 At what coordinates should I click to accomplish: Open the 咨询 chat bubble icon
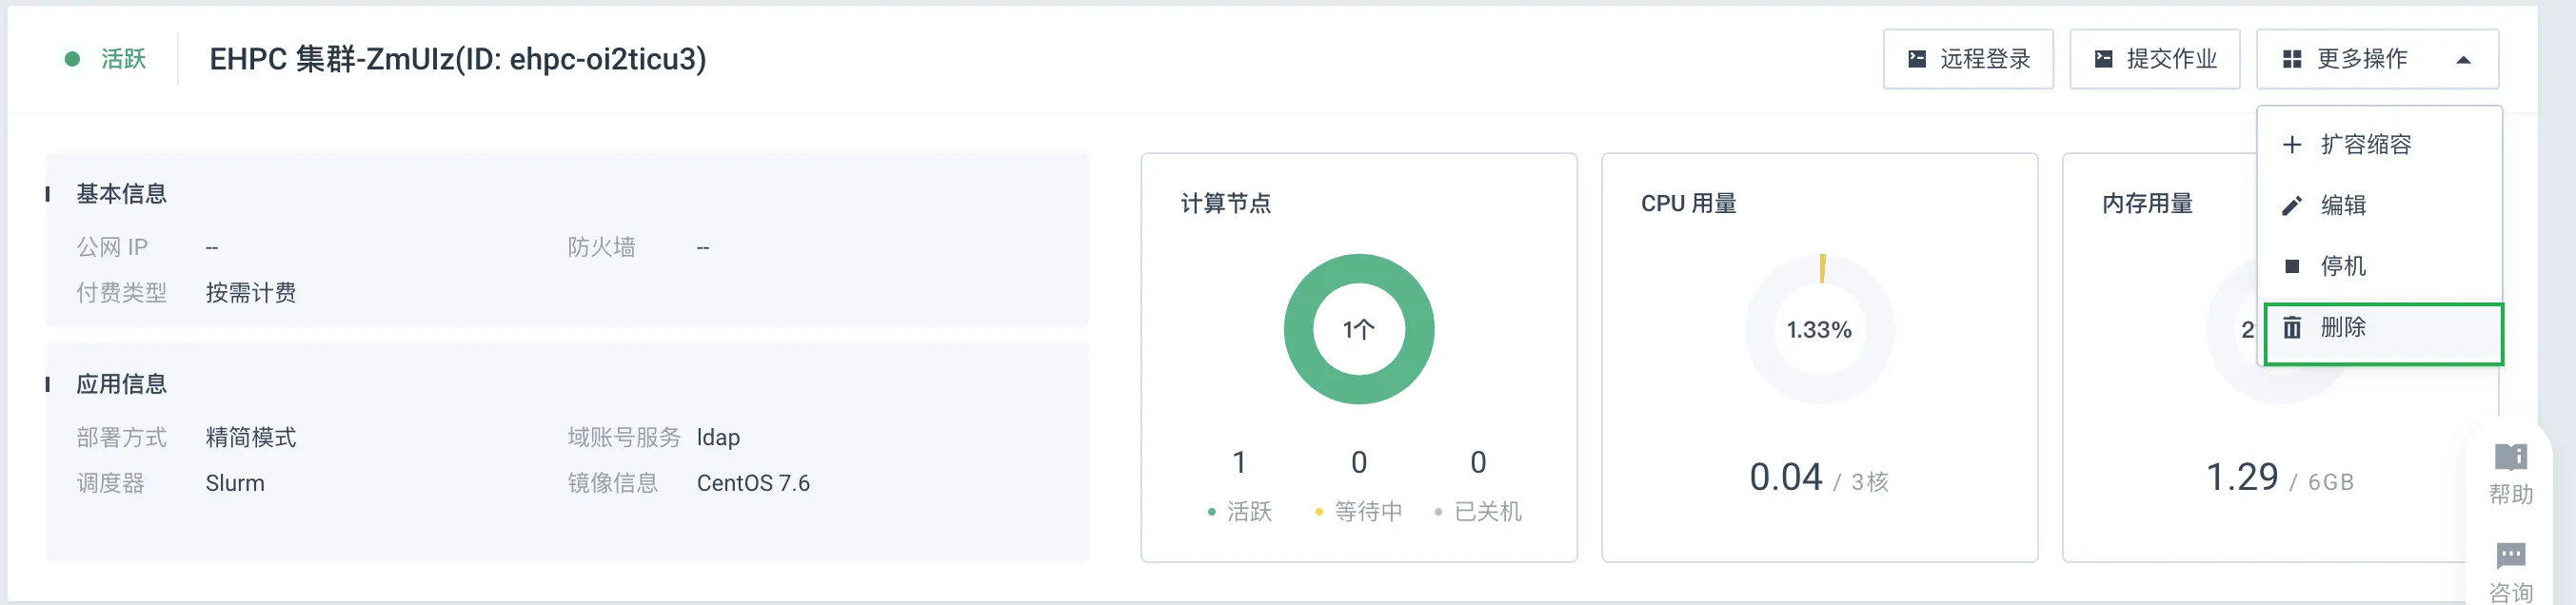[2510, 555]
